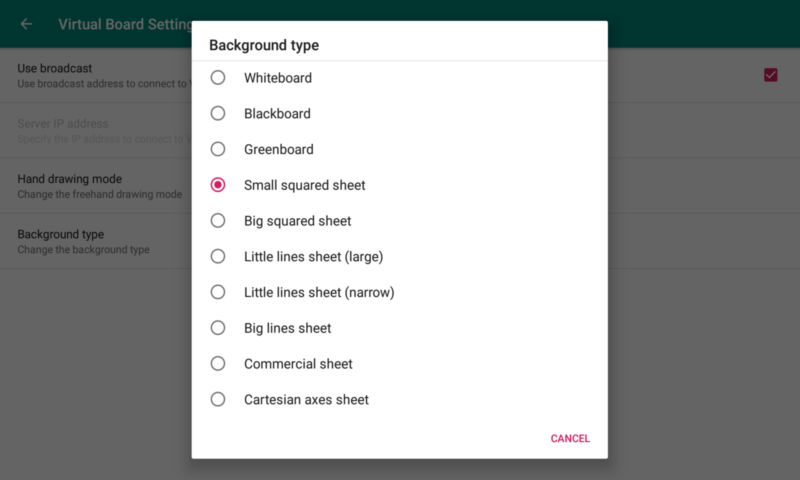Click the Virtual Board Settings title
Screen dimensions: 800x480
point(120,24)
